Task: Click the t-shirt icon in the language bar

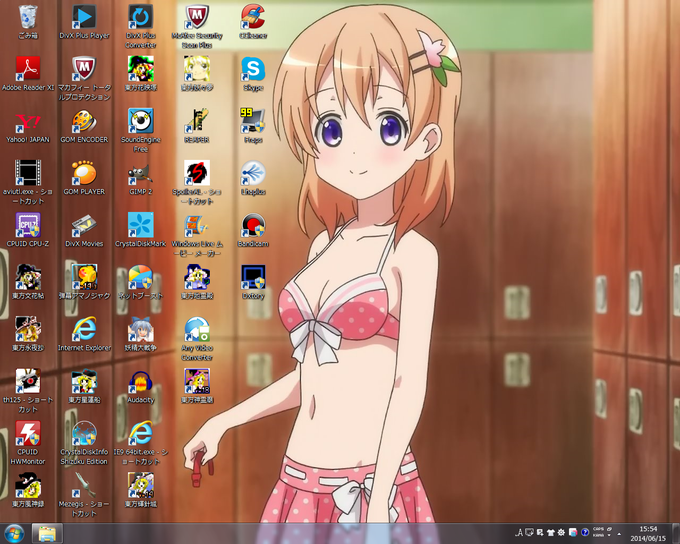Action: click(x=551, y=532)
